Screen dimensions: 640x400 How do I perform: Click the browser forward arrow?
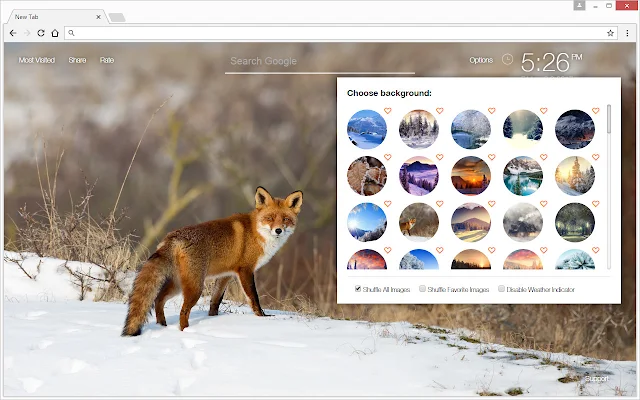[27, 33]
